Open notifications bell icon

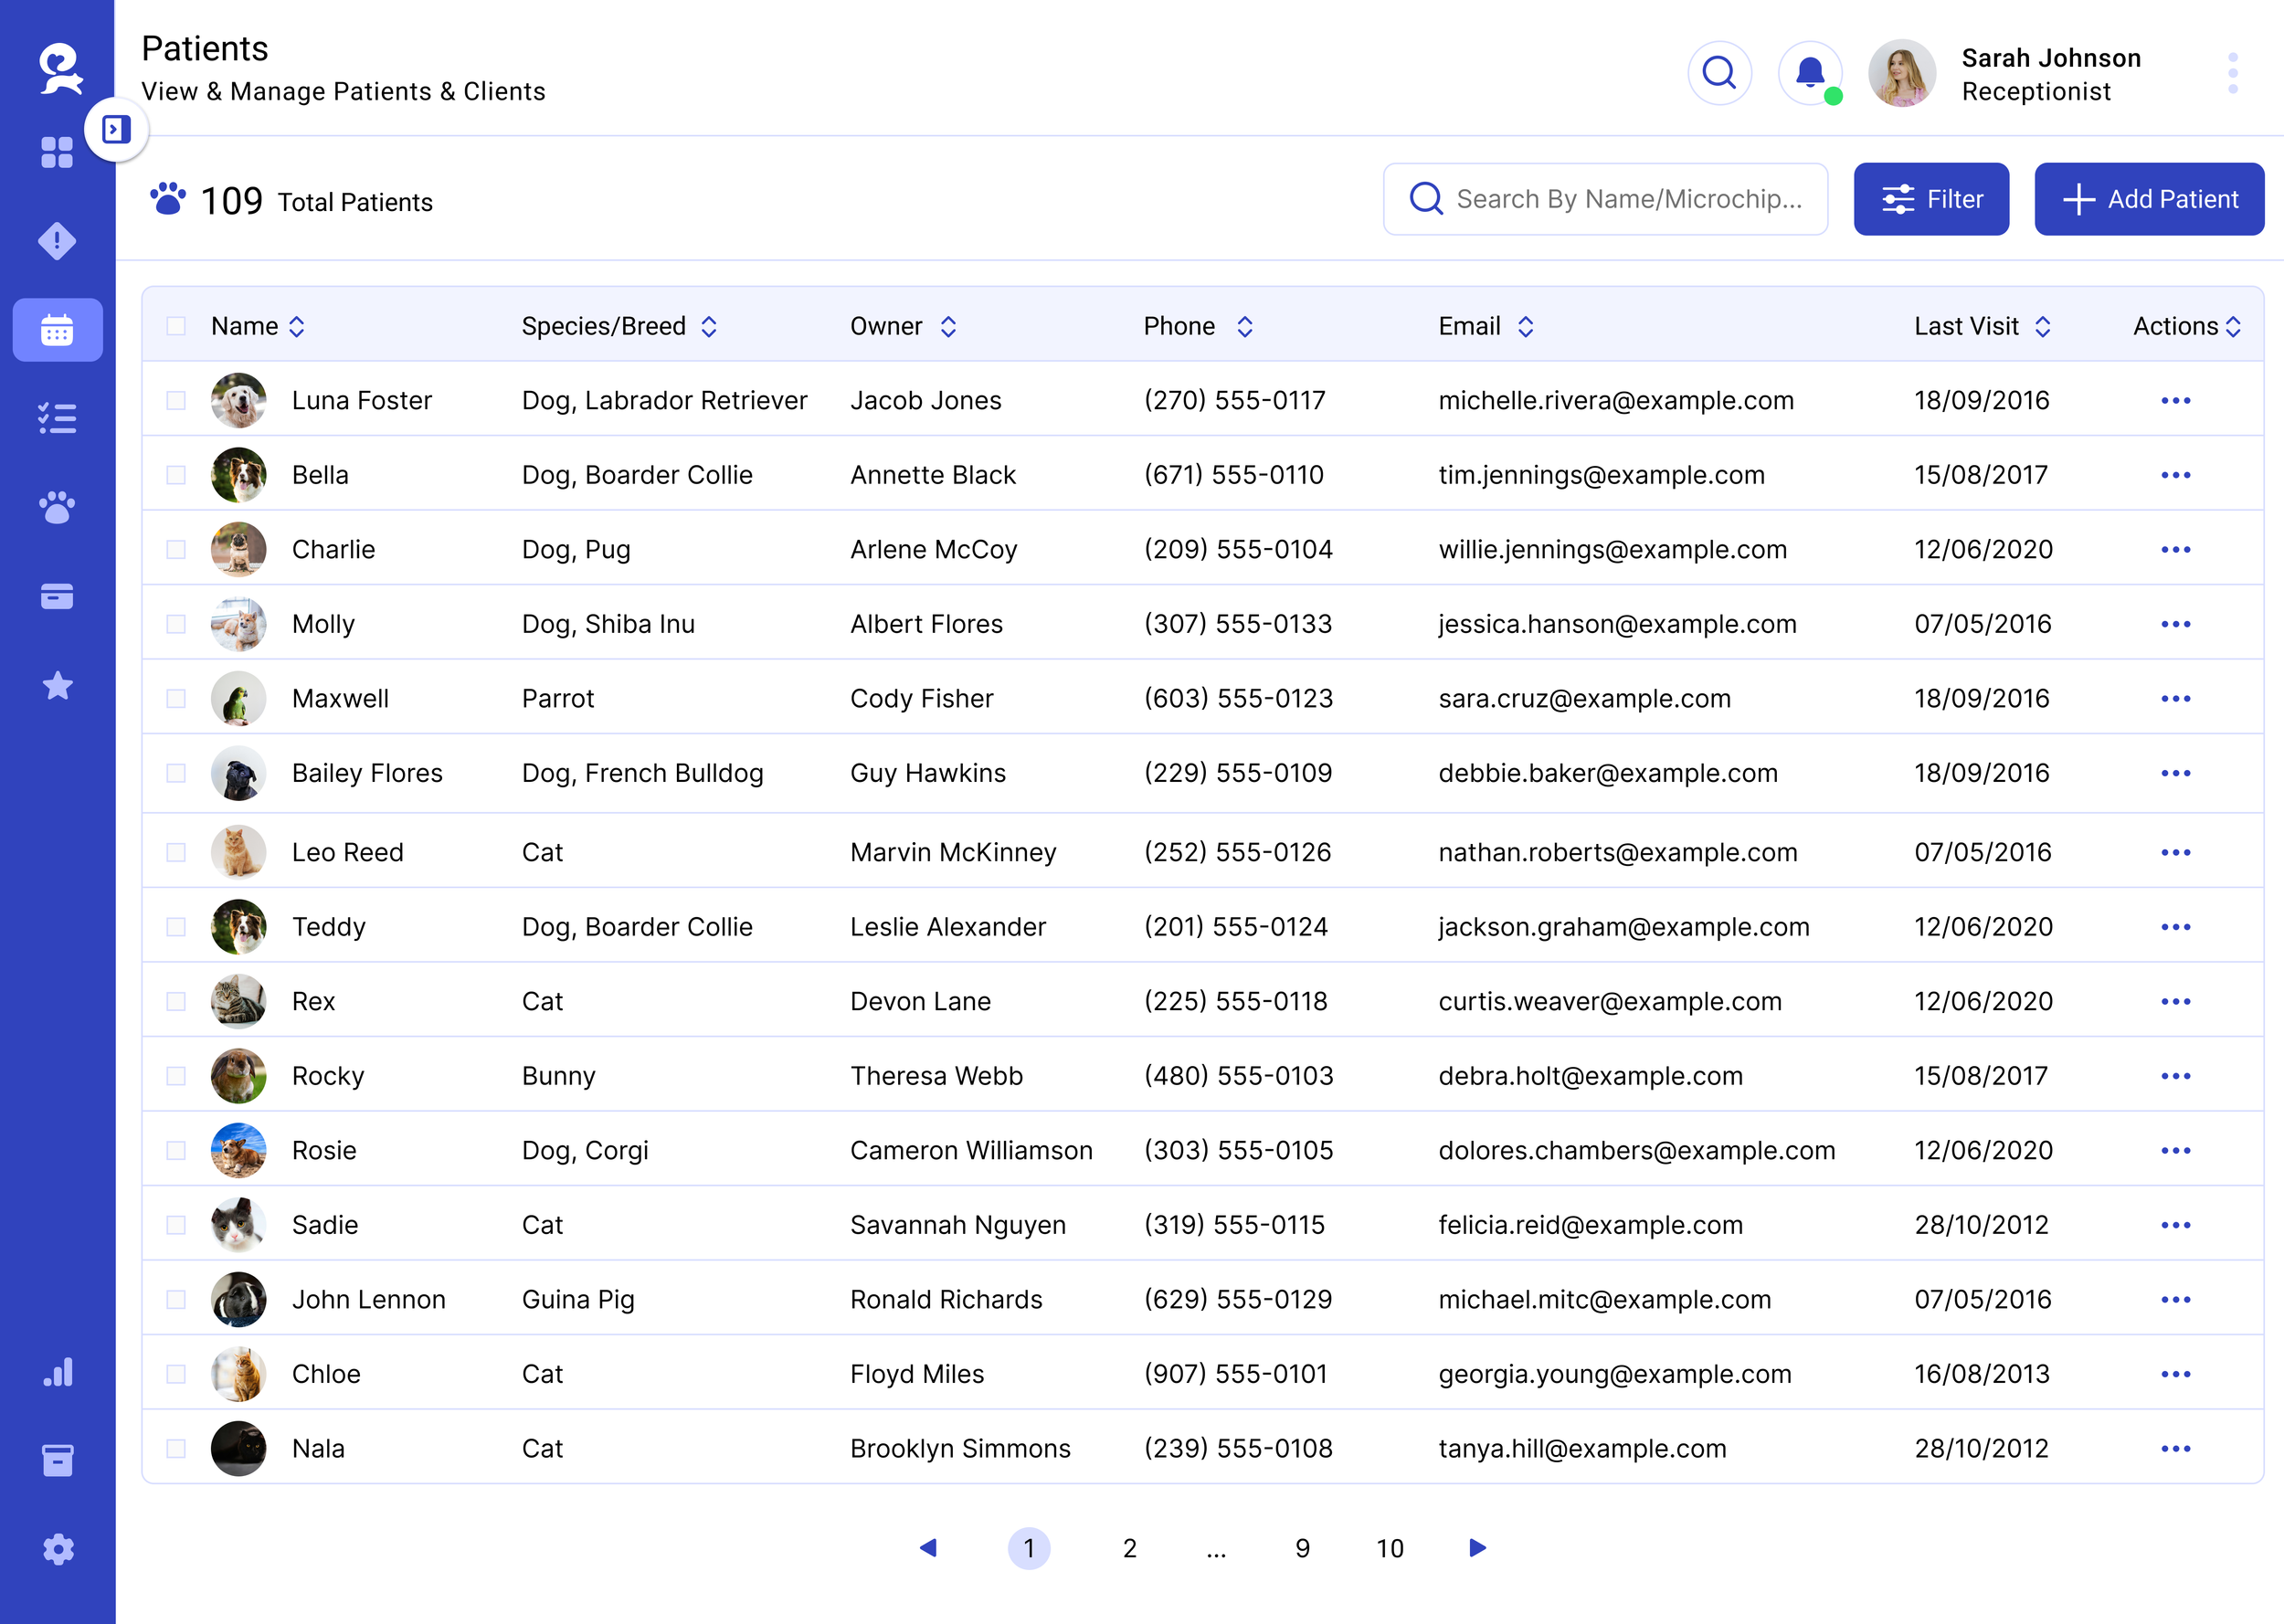pyautogui.click(x=1809, y=73)
